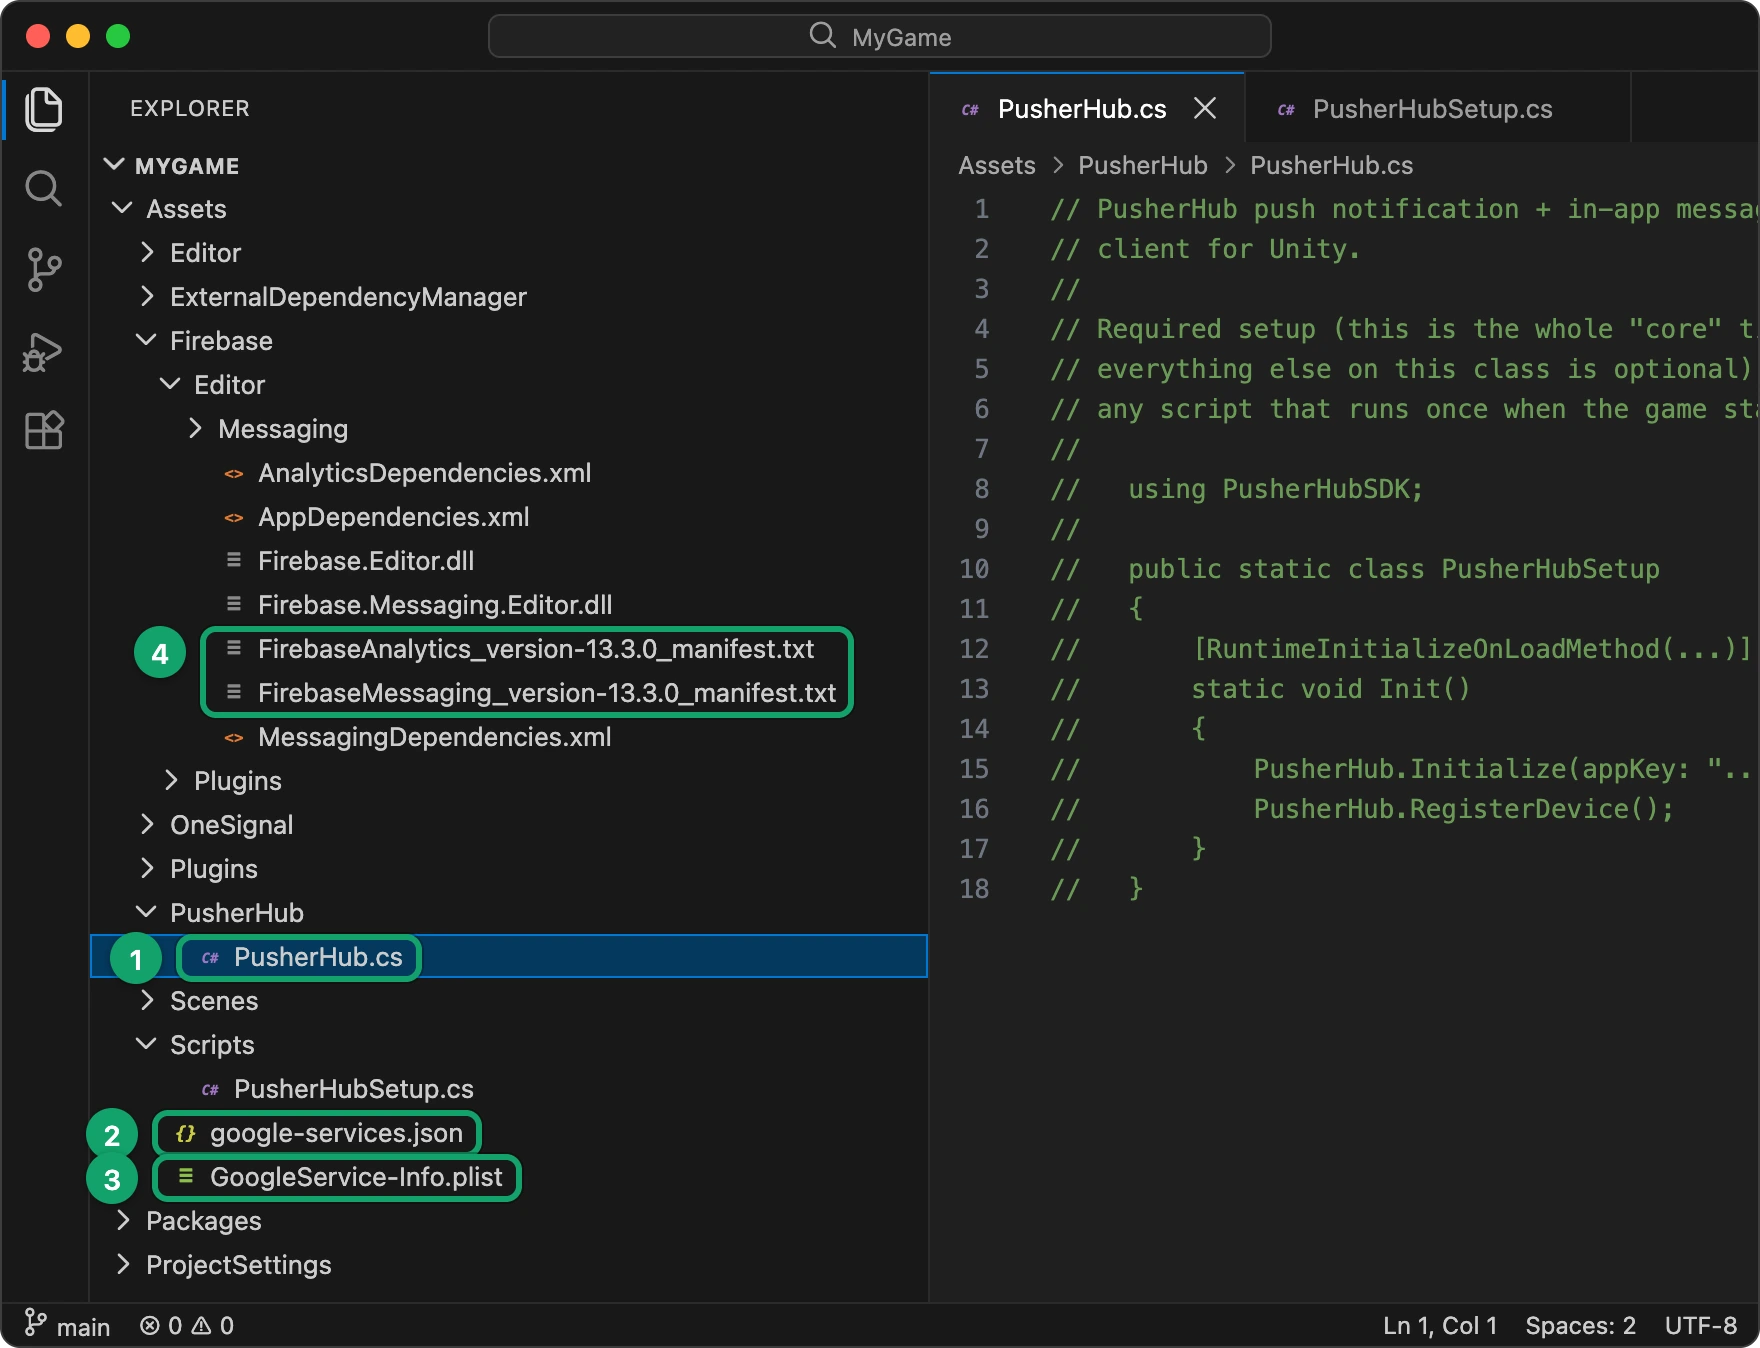This screenshot has width=1760, height=1348.
Task: Click line number 10 in editor gutter
Action: pos(974,569)
